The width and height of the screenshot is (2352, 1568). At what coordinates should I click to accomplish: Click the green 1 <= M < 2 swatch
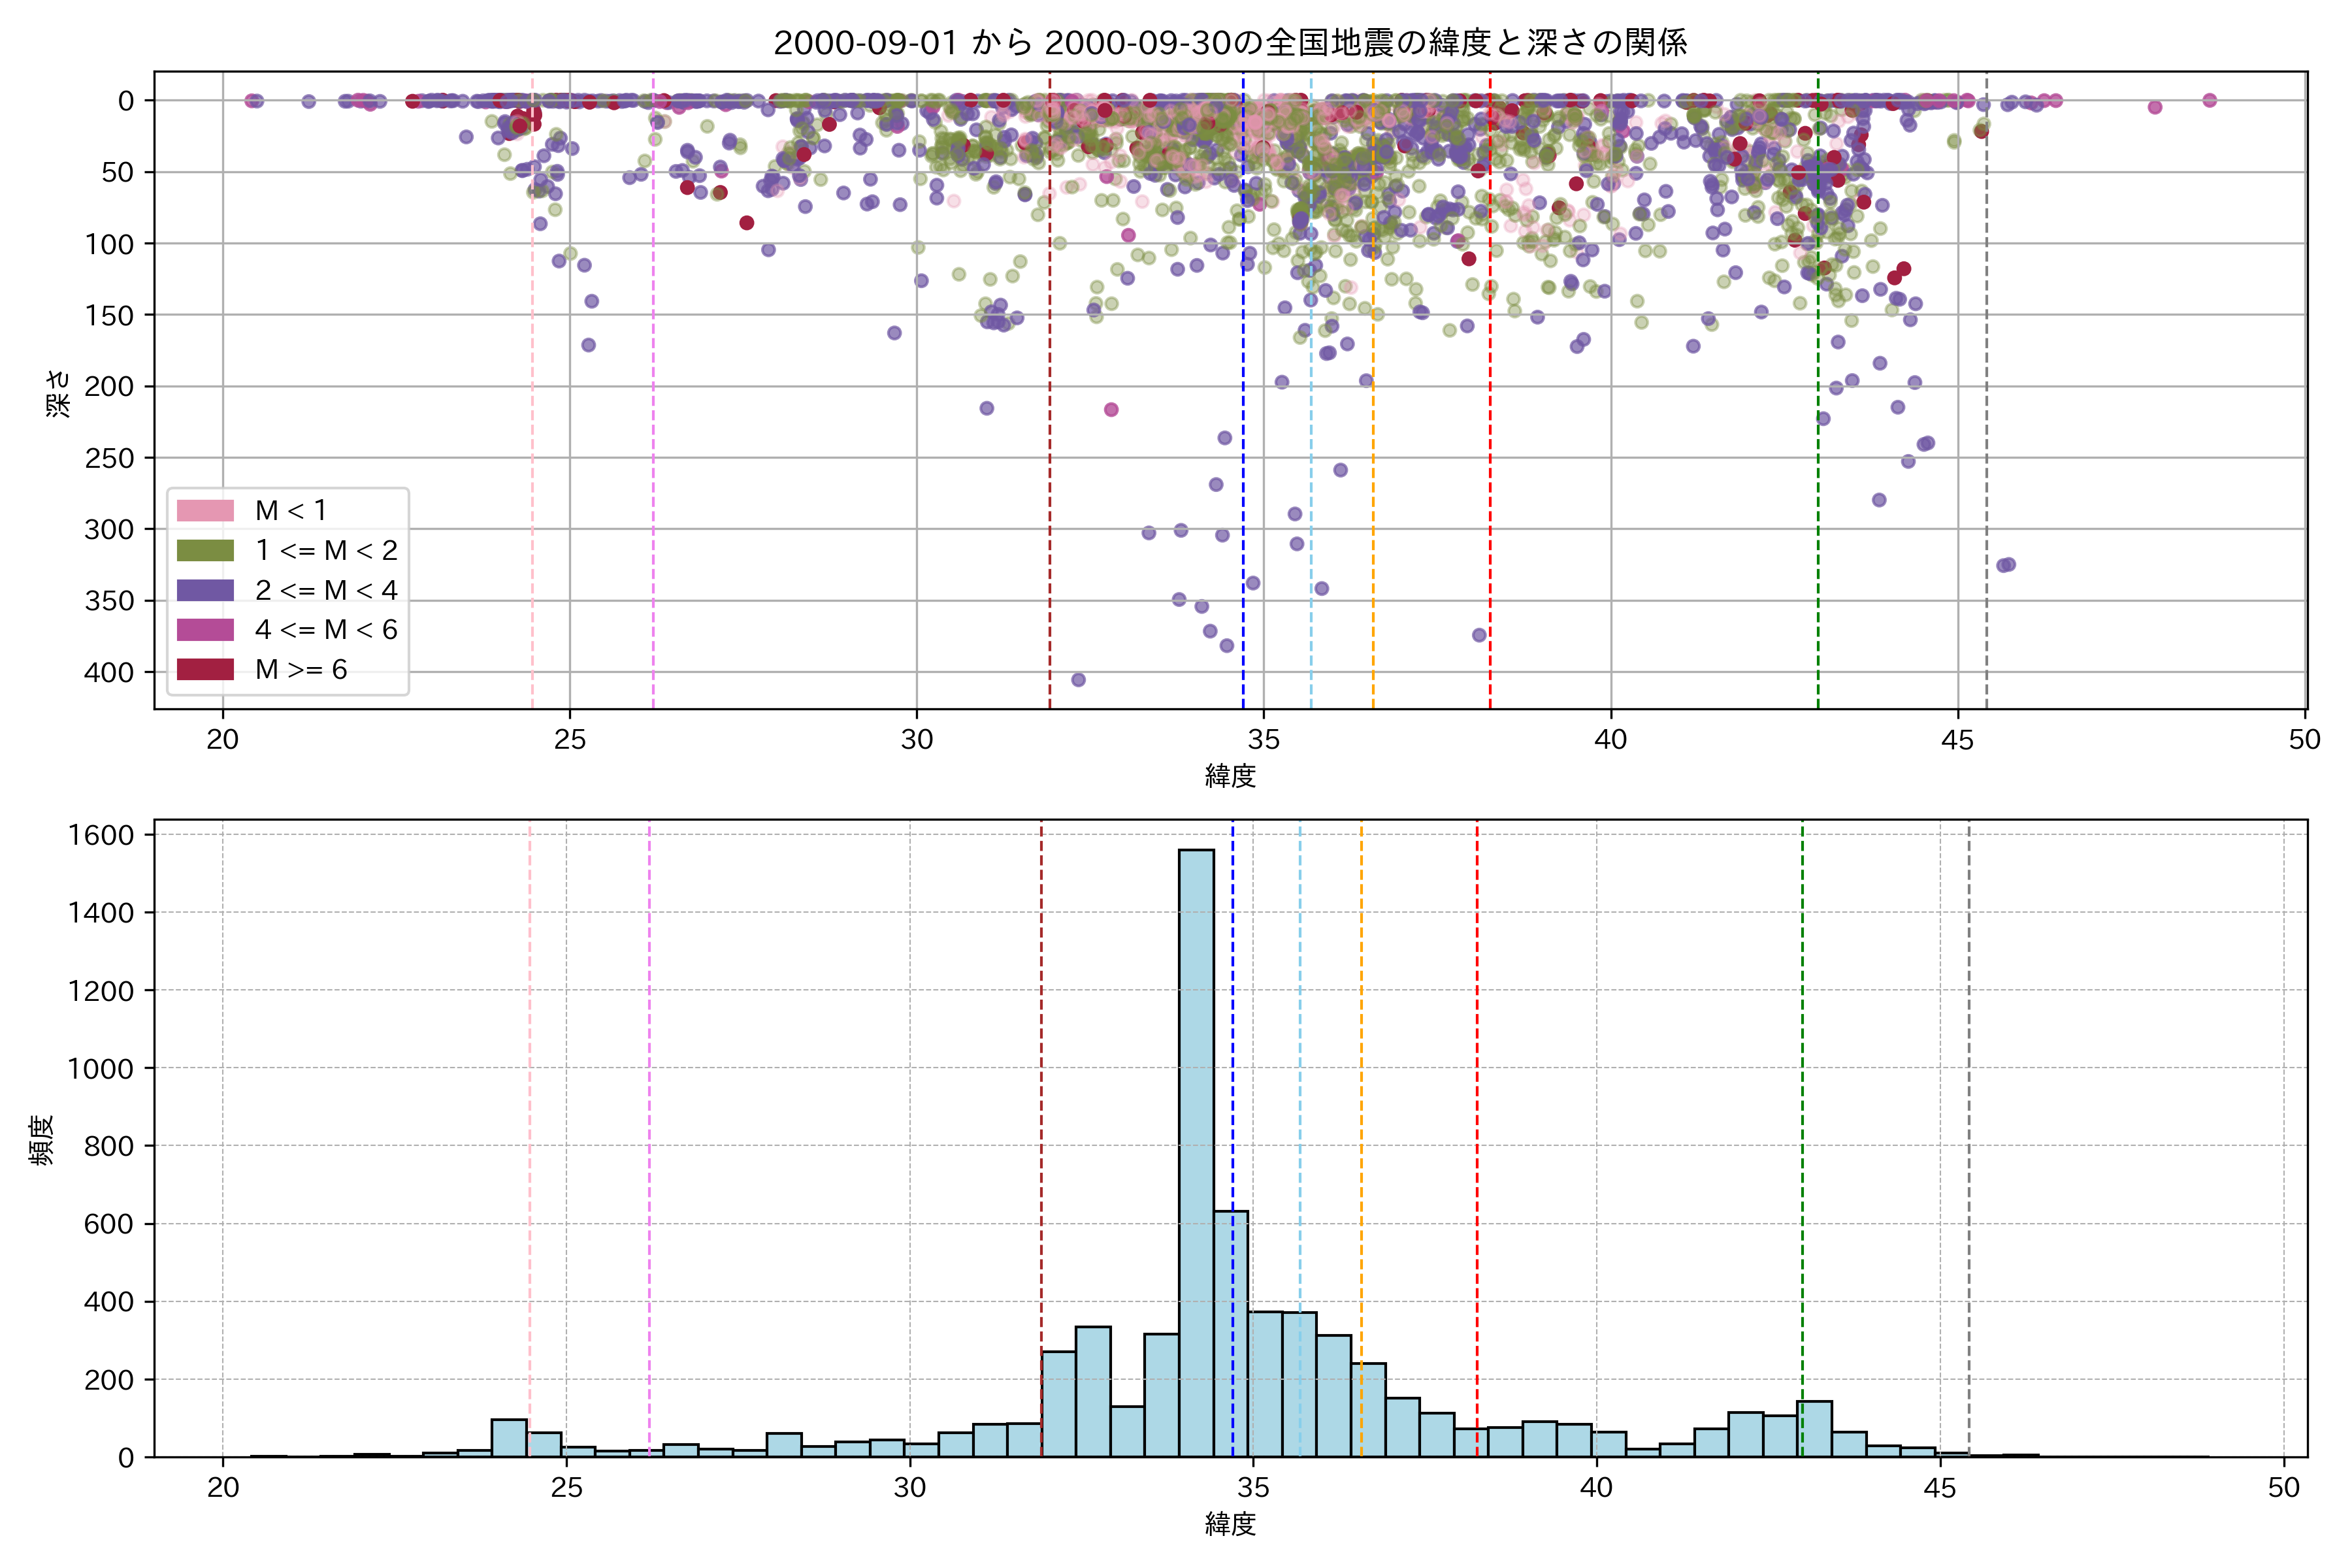[x=205, y=551]
